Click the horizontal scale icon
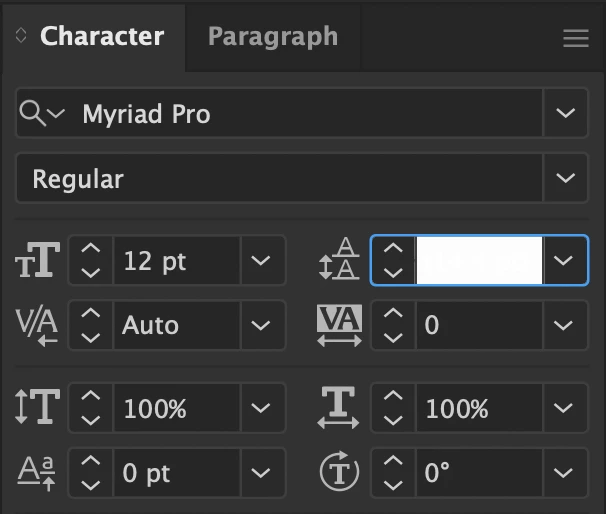Image resolution: width=606 pixels, height=514 pixels. pyautogui.click(x=341, y=409)
